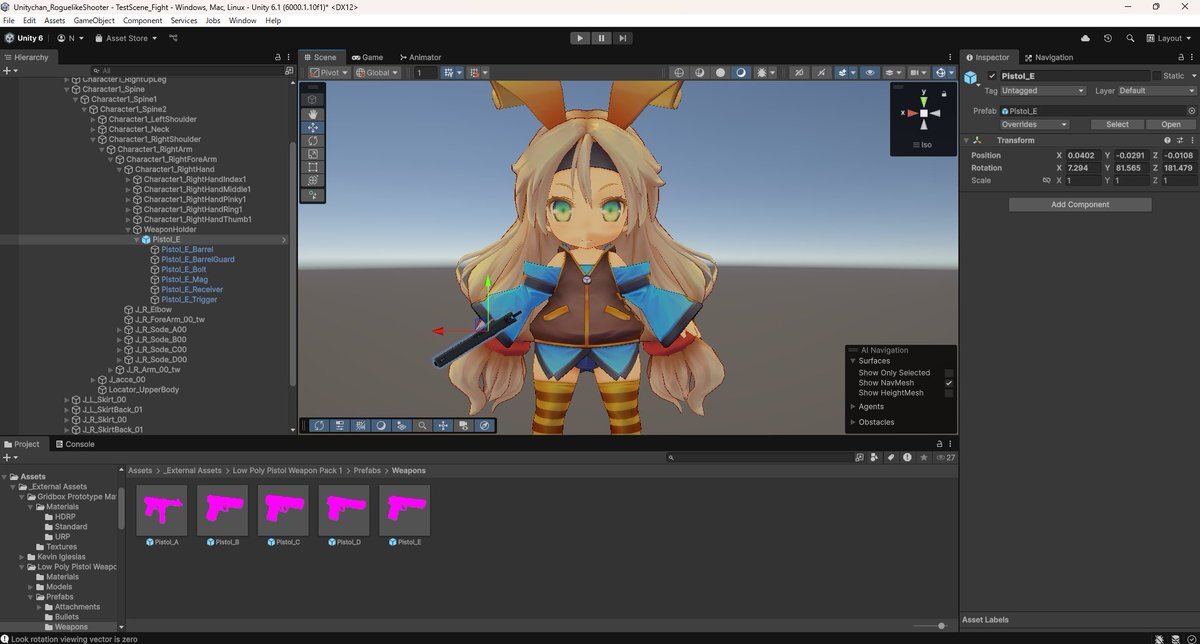Click the version control icon next to Asset Store
The width and height of the screenshot is (1200, 644).
pos(173,38)
